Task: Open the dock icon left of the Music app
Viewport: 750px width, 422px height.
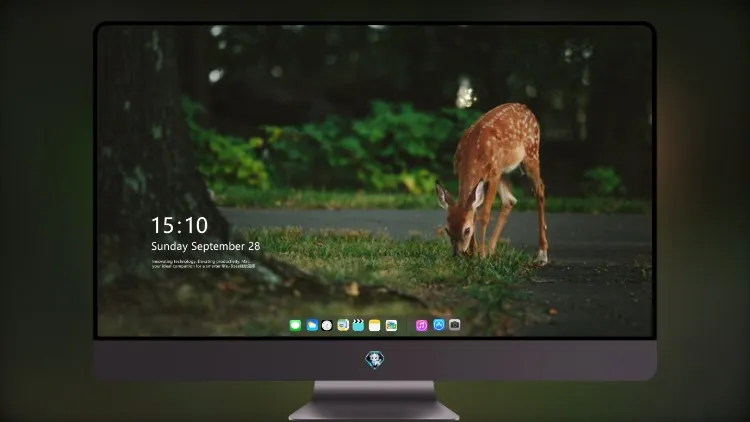Action: (391, 325)
